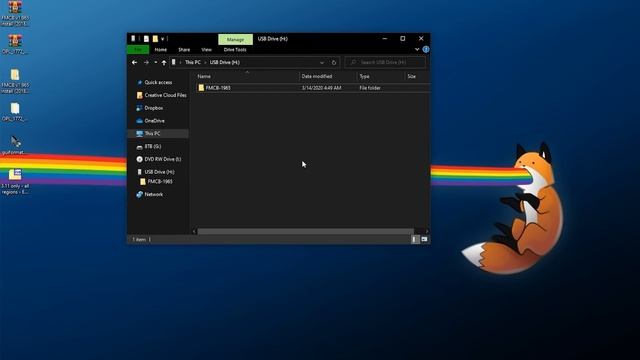Select This PC in the address path
The width and height of the screenshot is (640, 360).
point(193,62)
